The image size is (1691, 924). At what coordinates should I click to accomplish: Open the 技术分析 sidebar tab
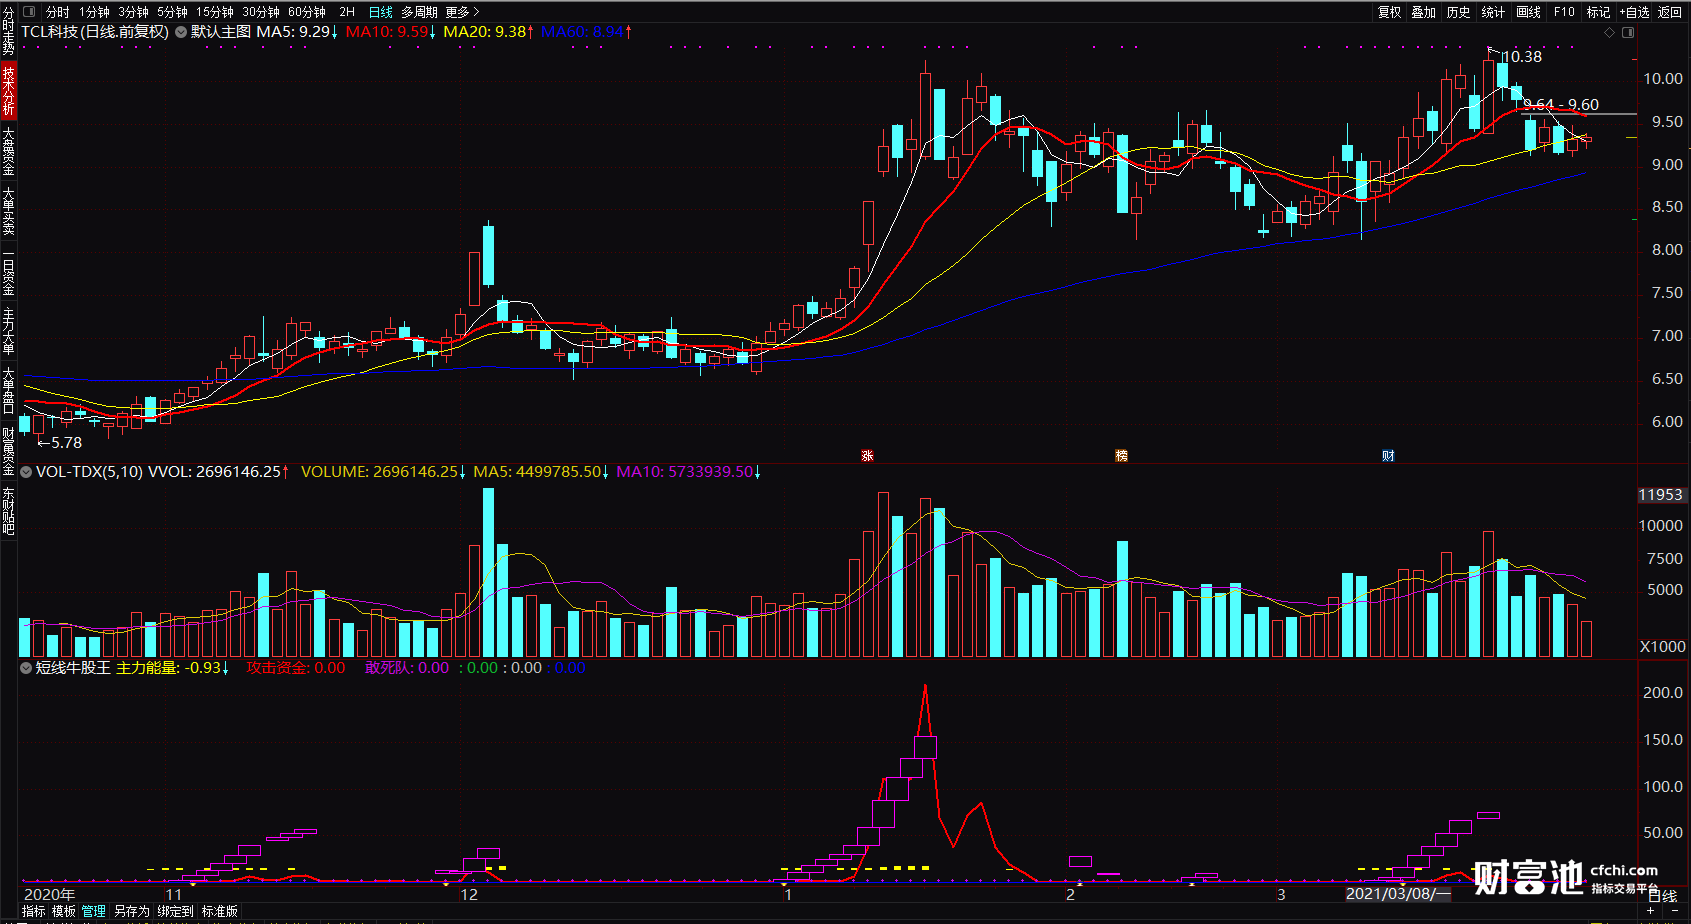[x=8, y=90]
